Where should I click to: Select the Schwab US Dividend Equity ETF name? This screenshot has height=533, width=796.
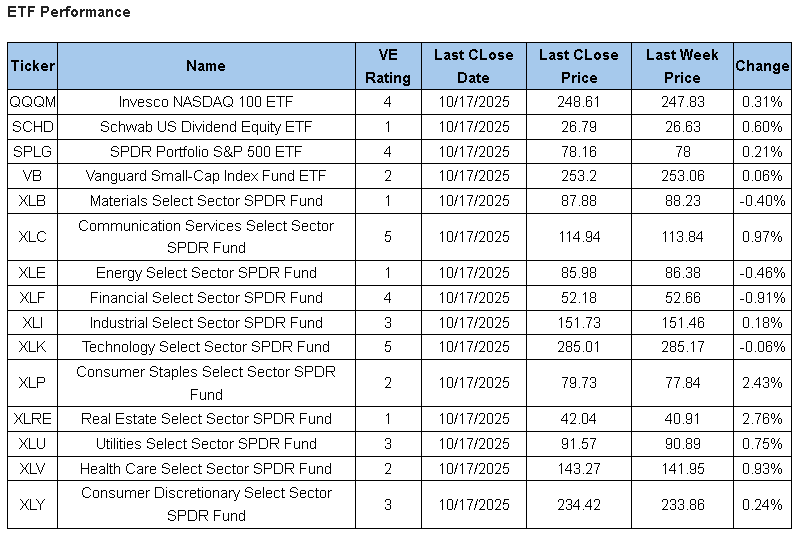206,127
